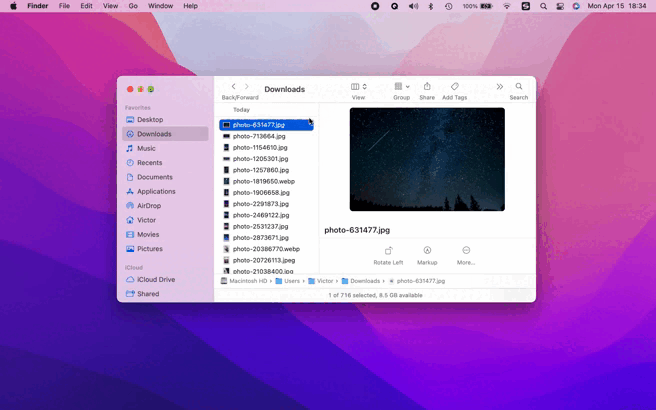Click Downloads in the path bar
656x410 pixels.
pyautogui.click(x=361, y=281)
